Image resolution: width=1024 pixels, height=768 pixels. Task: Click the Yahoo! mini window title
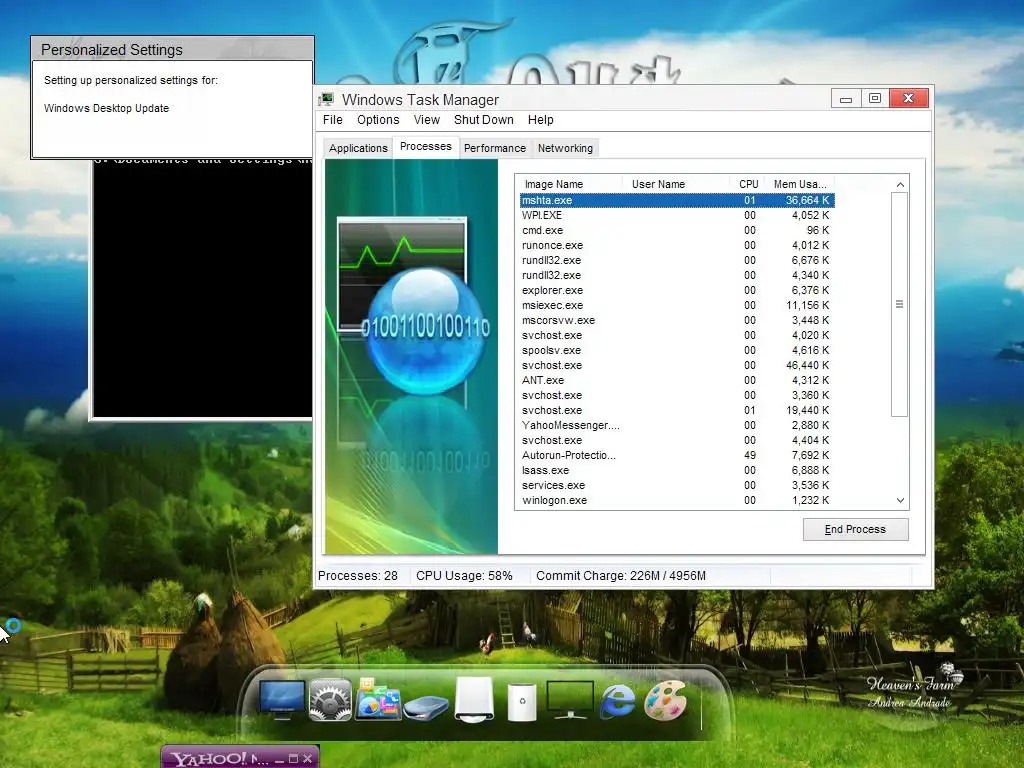click(x=219, y=759)
